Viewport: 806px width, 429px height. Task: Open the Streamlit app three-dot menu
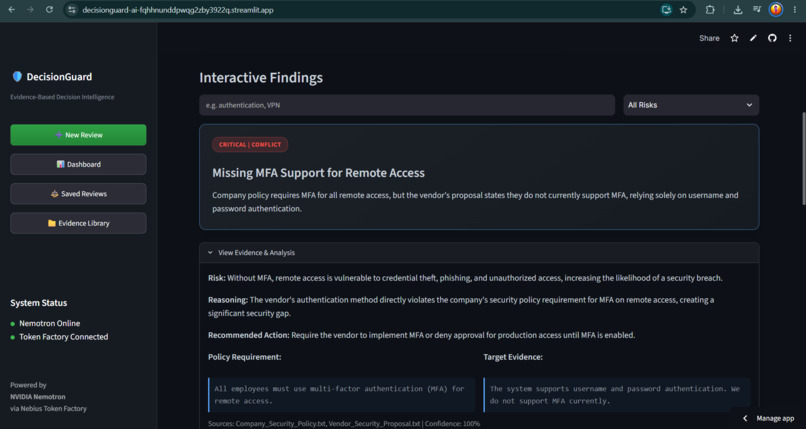pos(790,38)
